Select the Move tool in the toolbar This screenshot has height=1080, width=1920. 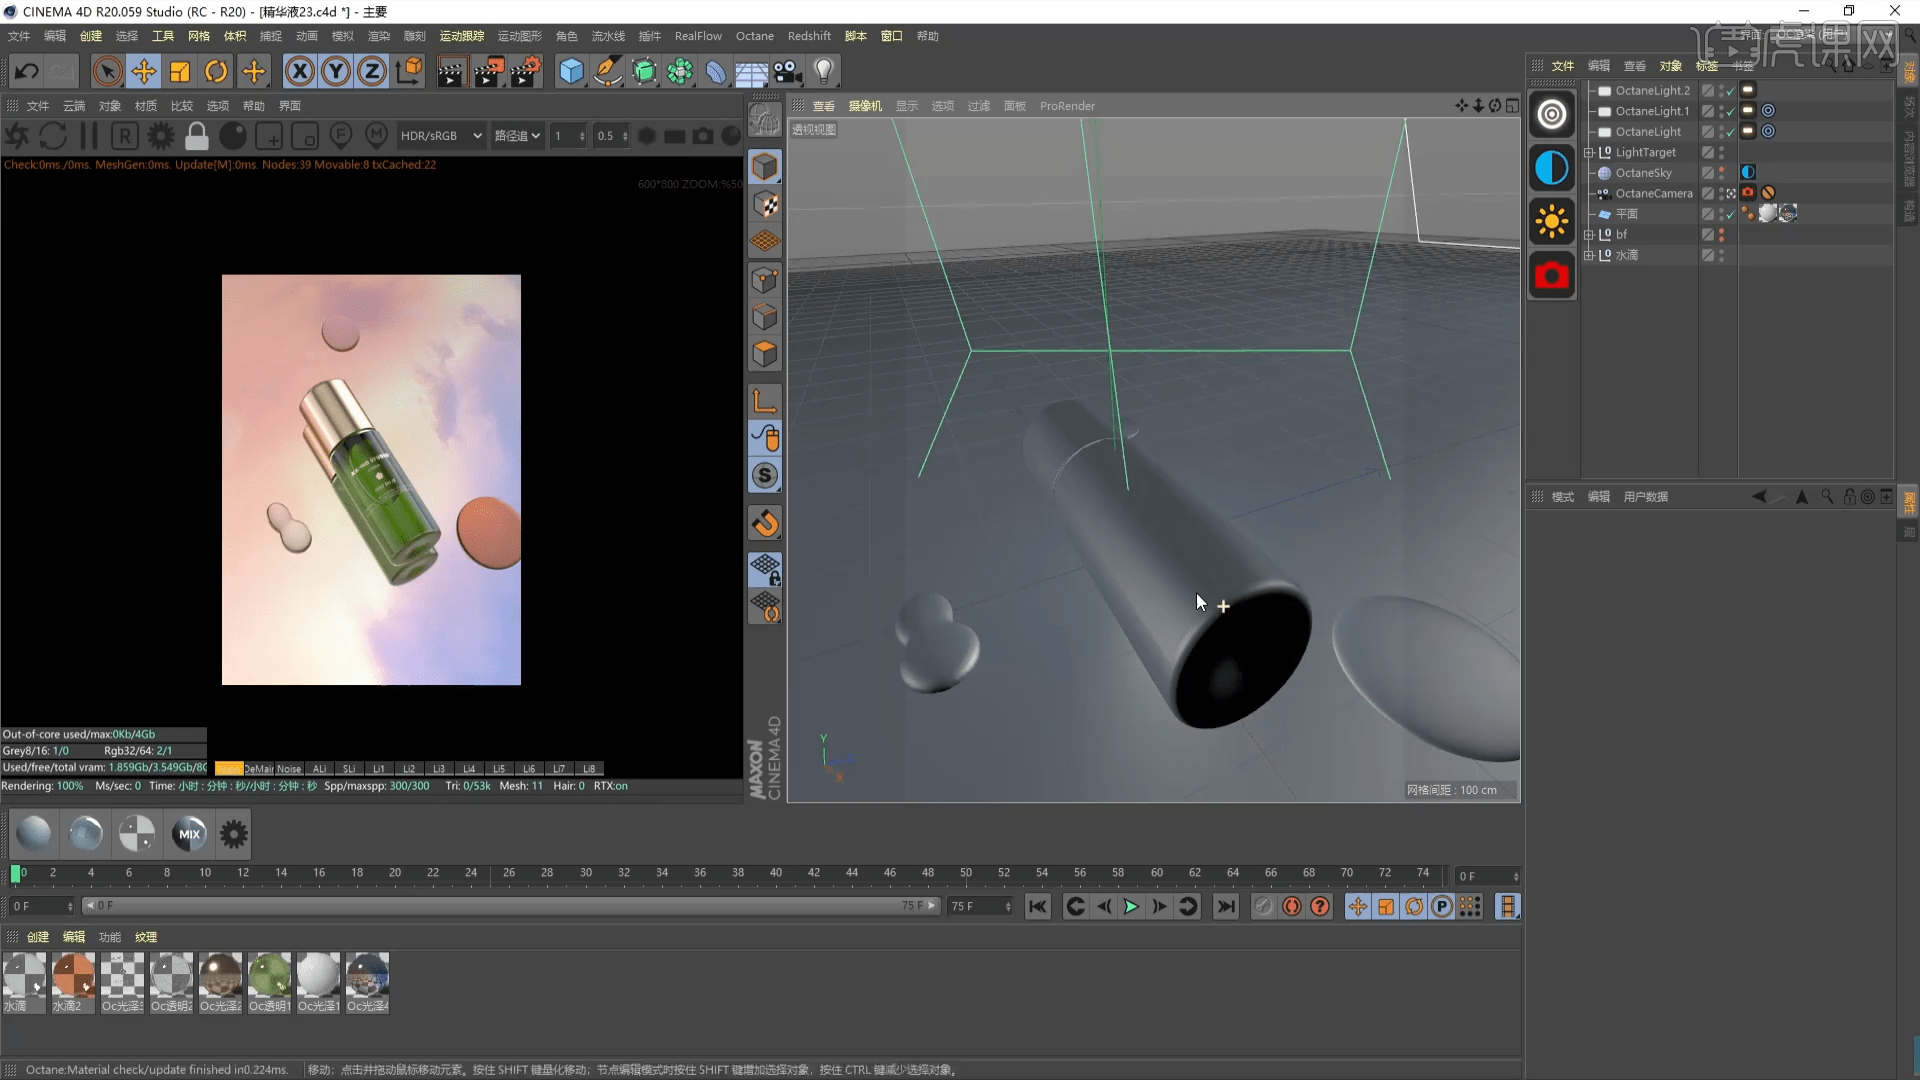[143, 71]
